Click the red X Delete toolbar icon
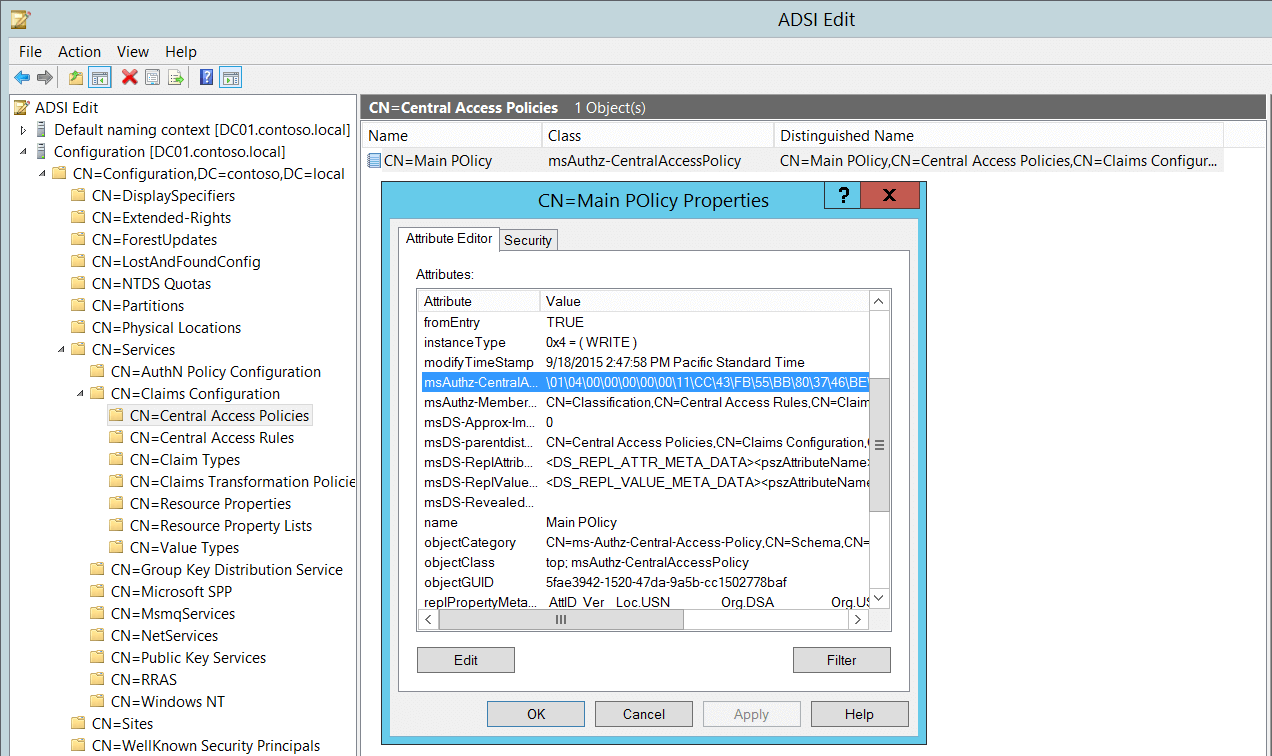 coord(129,78)
